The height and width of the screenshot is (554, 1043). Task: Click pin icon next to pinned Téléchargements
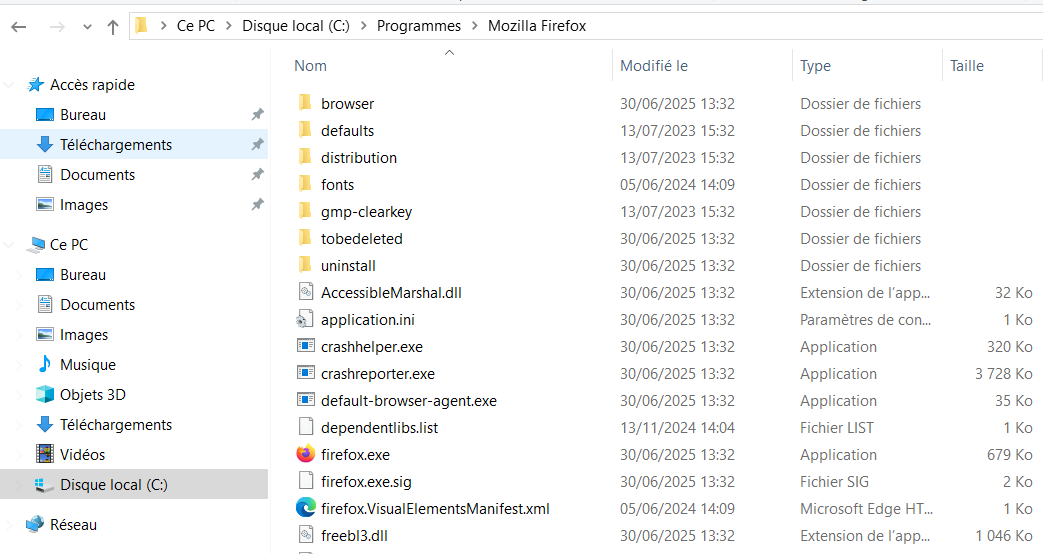tap(257, 144)
